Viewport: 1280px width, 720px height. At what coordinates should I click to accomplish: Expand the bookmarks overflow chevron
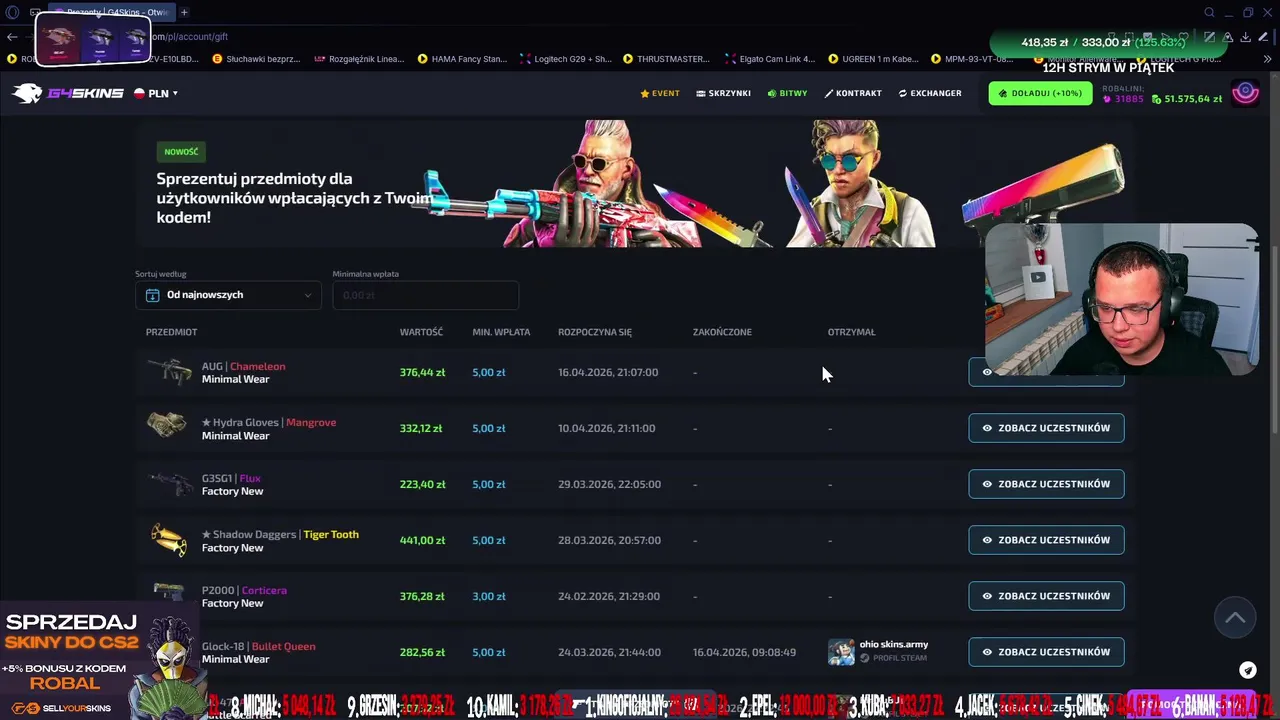click(x=1267, y=59)
